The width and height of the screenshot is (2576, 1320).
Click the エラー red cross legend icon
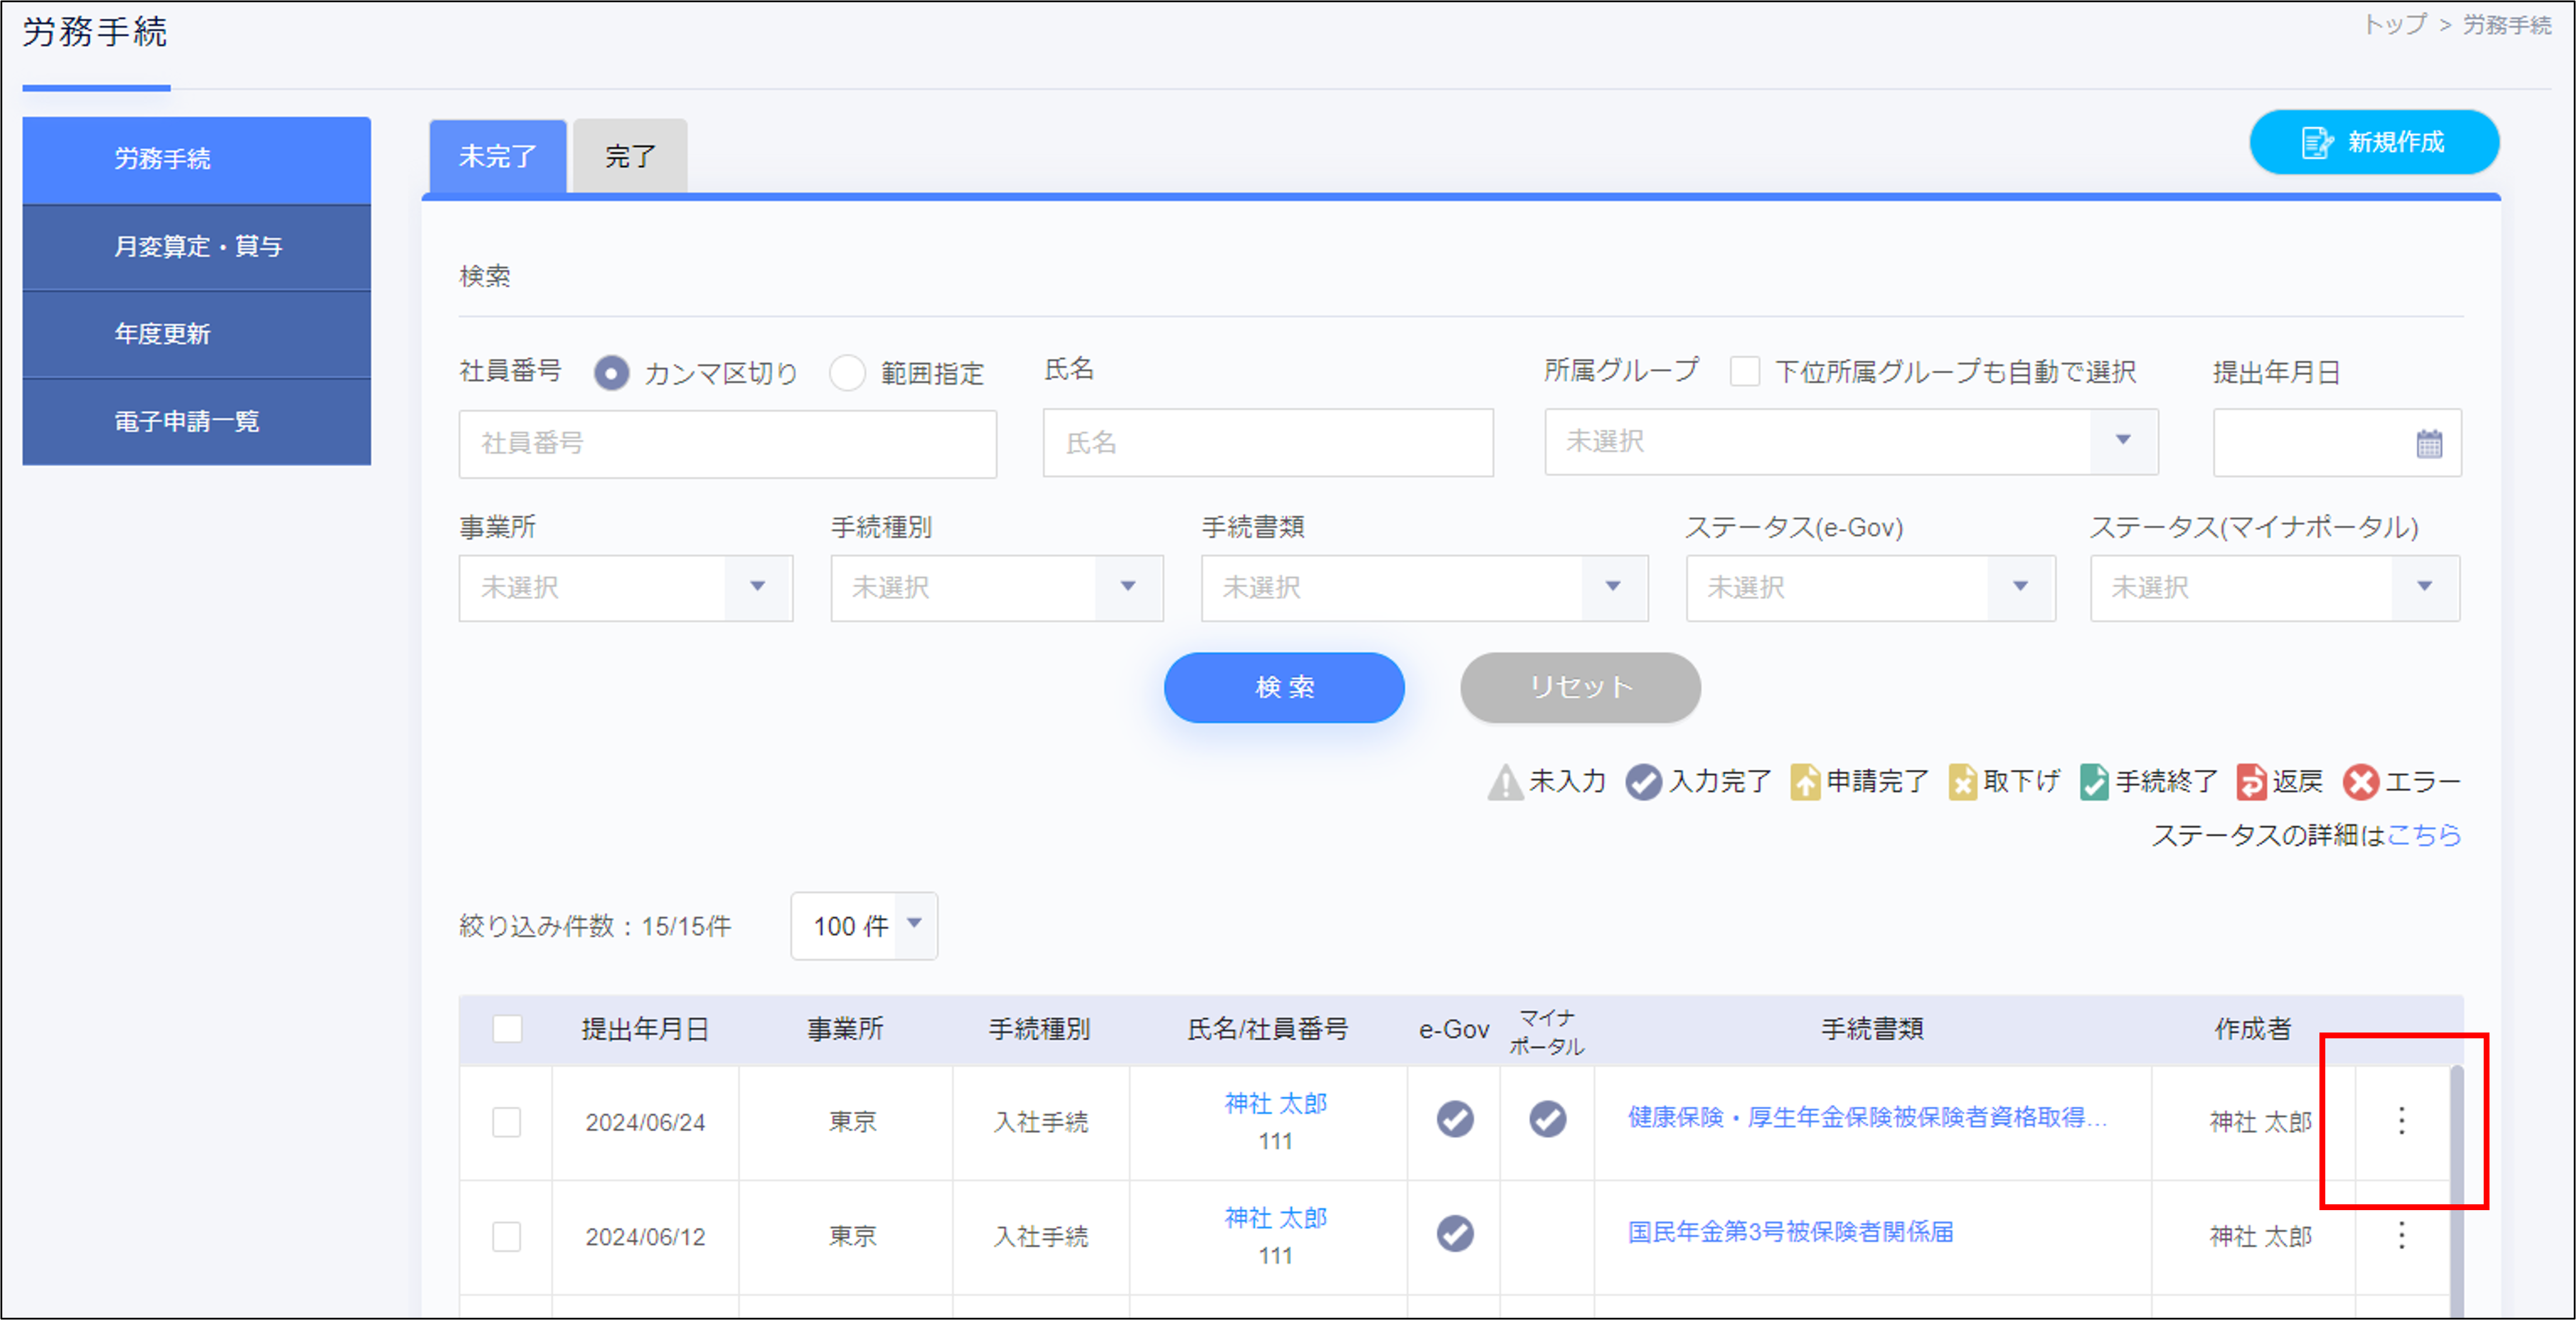click(x=2361, y=782)
